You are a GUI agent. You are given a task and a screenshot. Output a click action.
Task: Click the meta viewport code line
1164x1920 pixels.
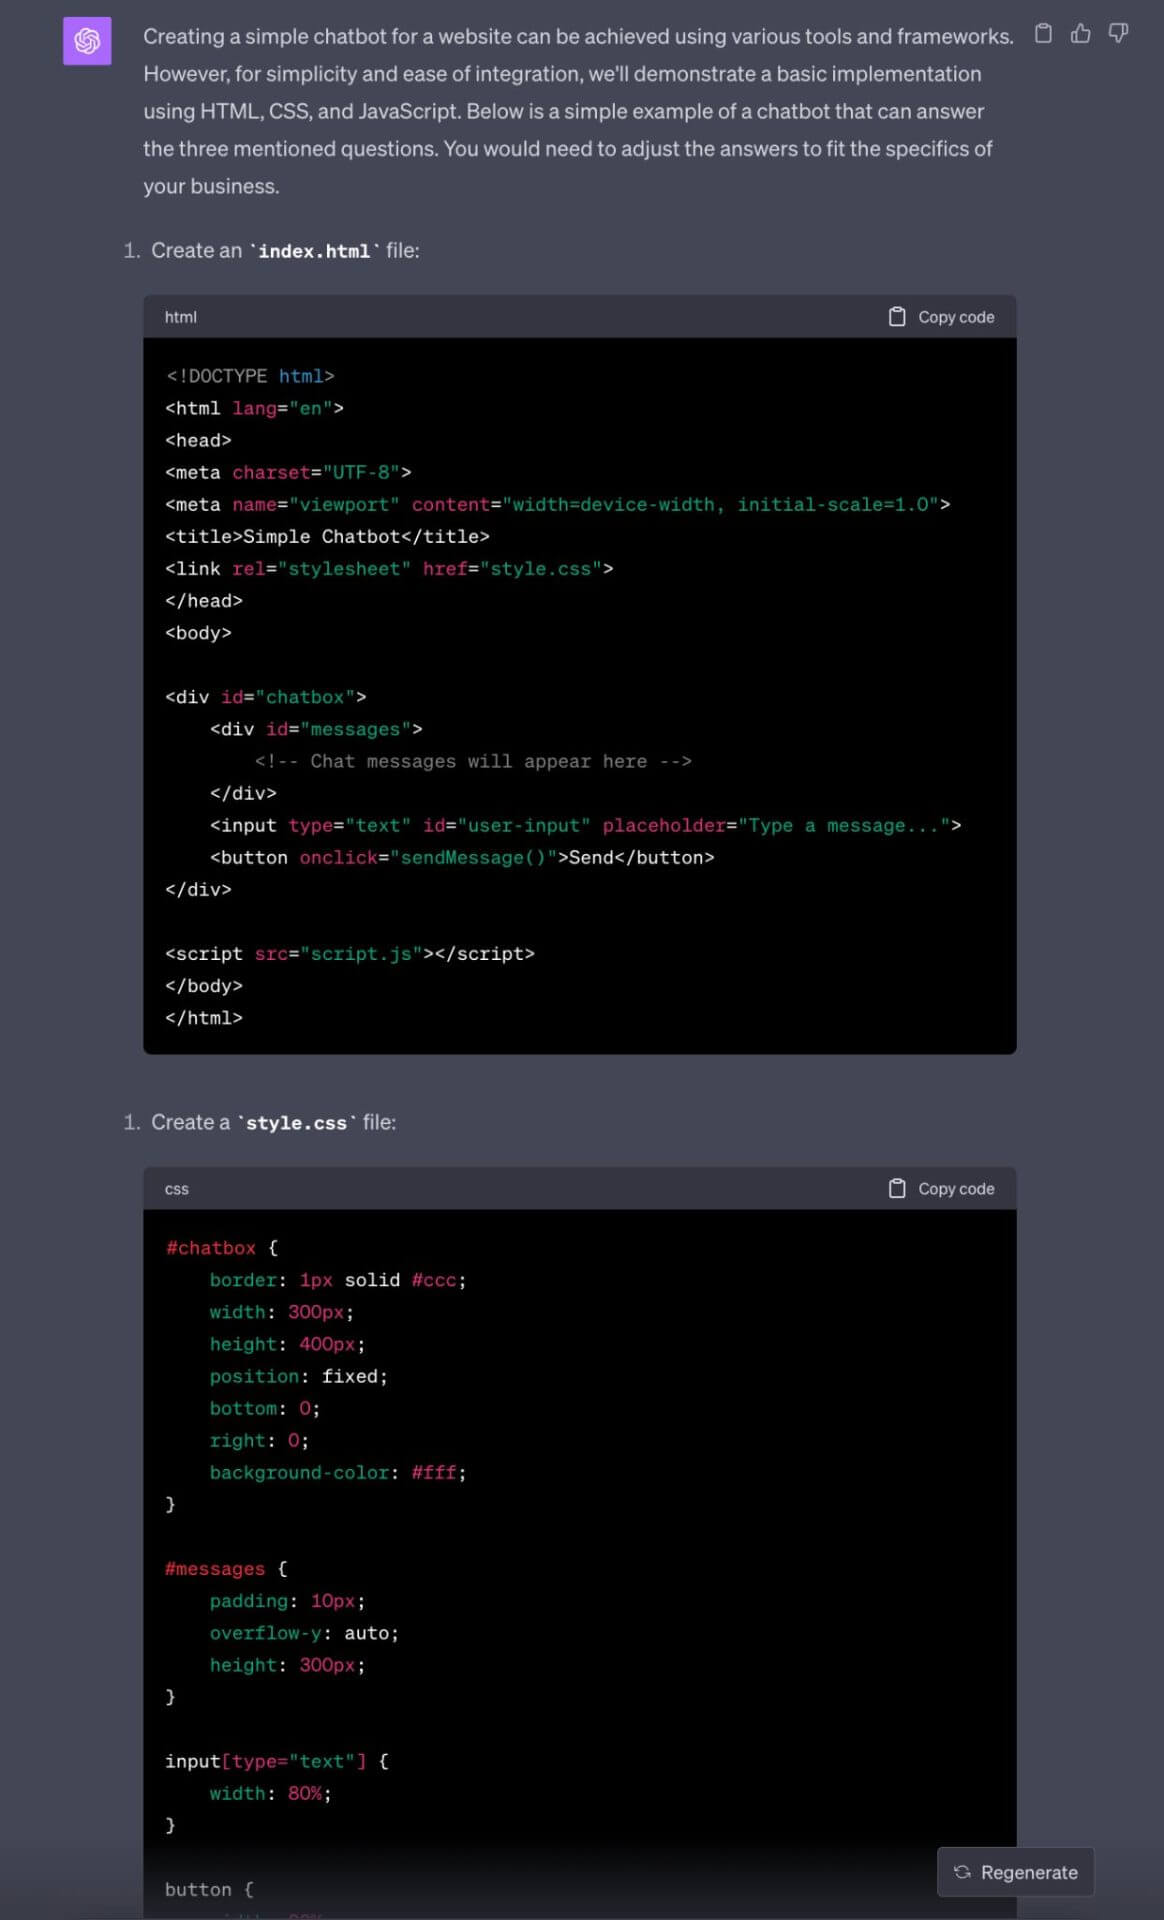(x=558, y=504)
